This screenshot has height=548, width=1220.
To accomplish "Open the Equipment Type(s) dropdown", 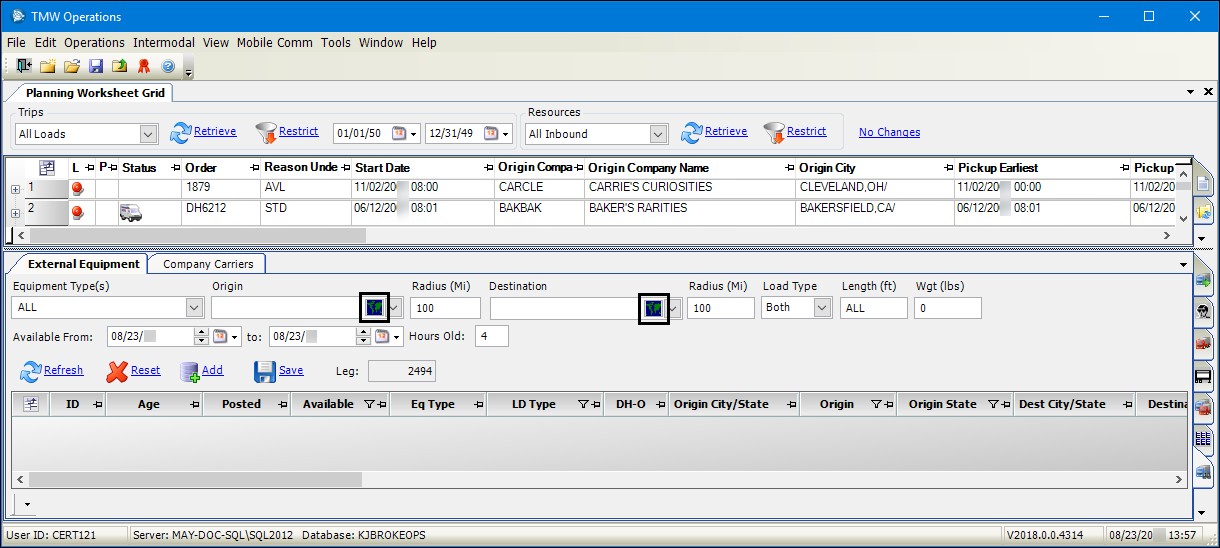I will 194,308.
